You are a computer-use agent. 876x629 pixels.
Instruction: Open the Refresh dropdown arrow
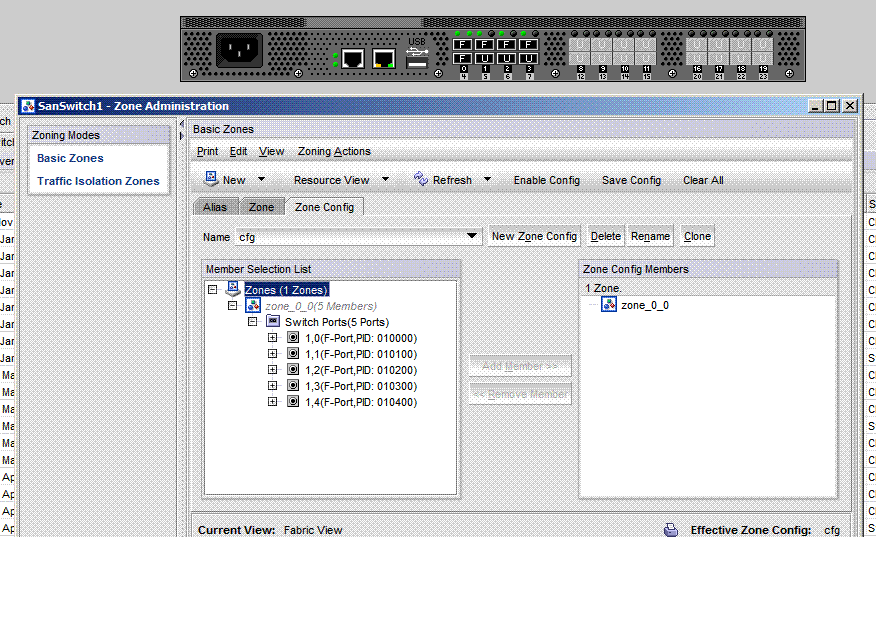pos(487,179)
